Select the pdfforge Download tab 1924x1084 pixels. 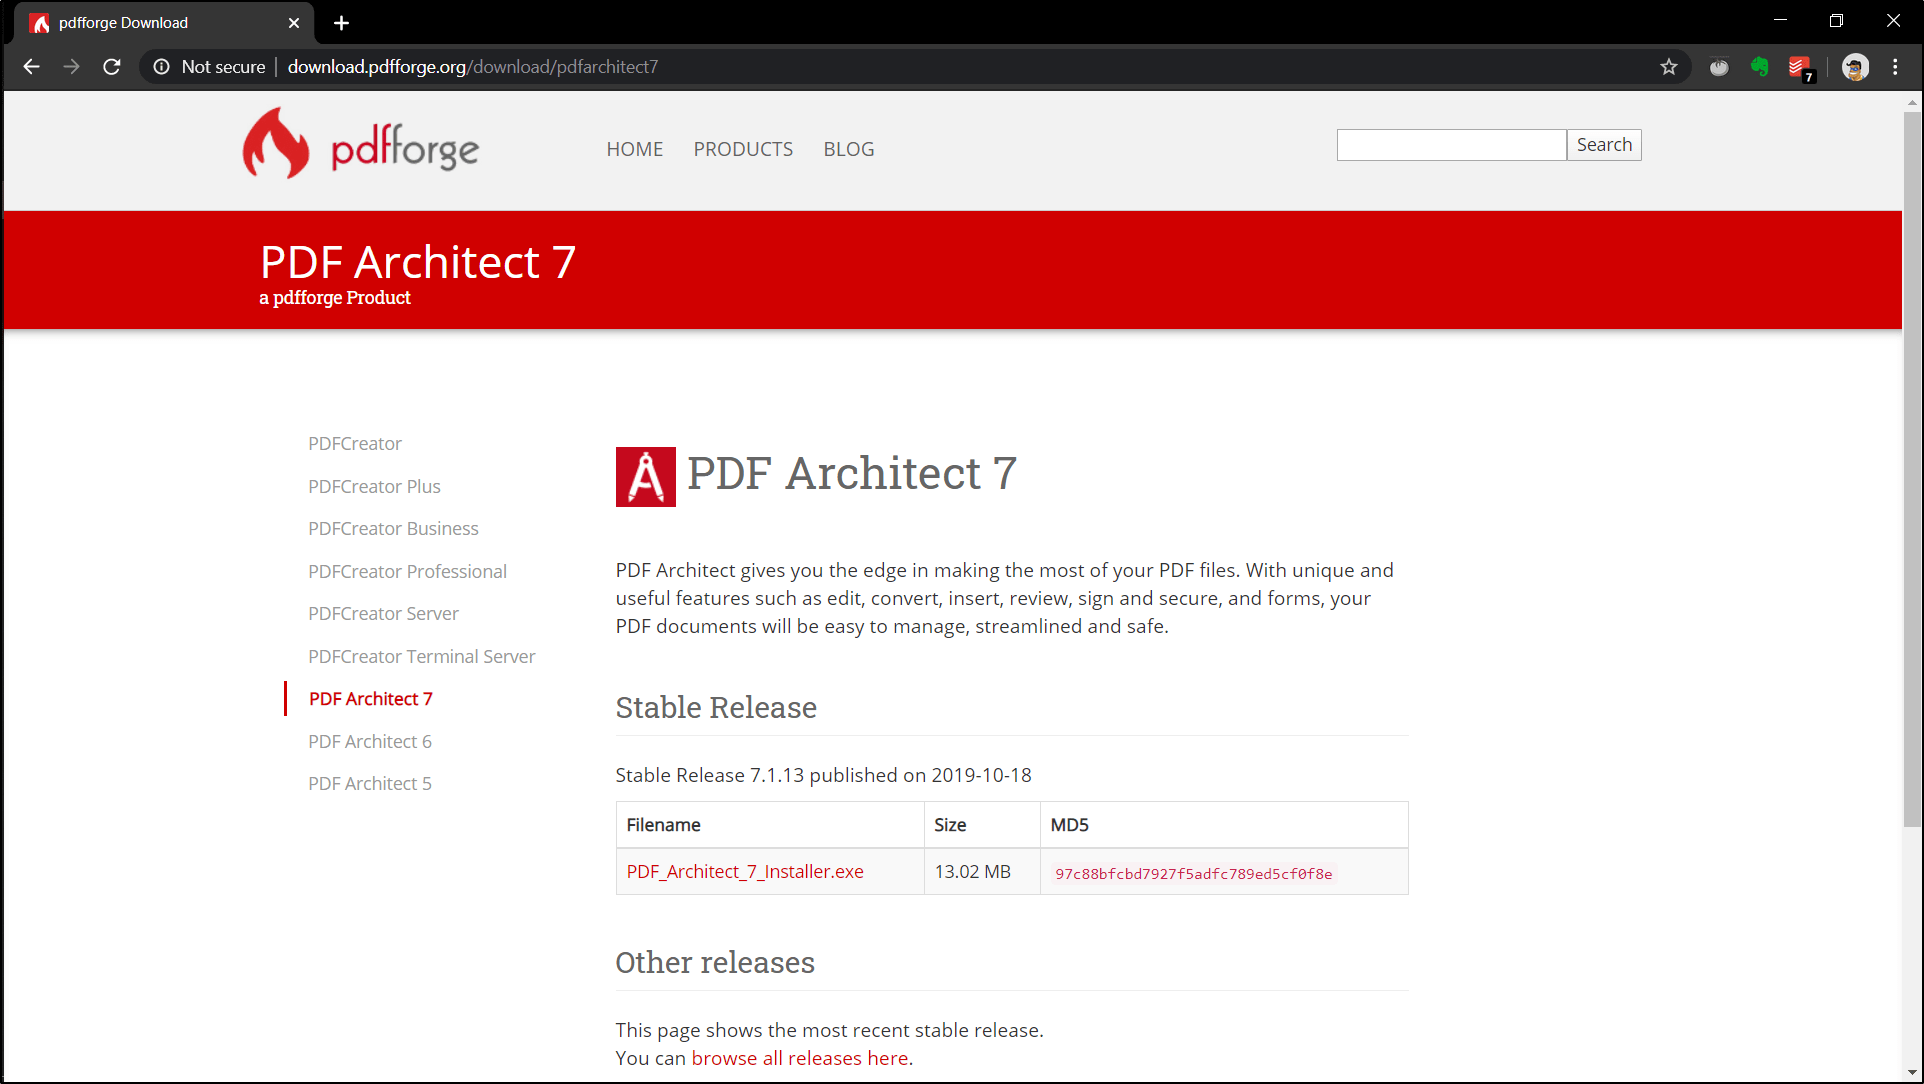[x=165, y=23]
